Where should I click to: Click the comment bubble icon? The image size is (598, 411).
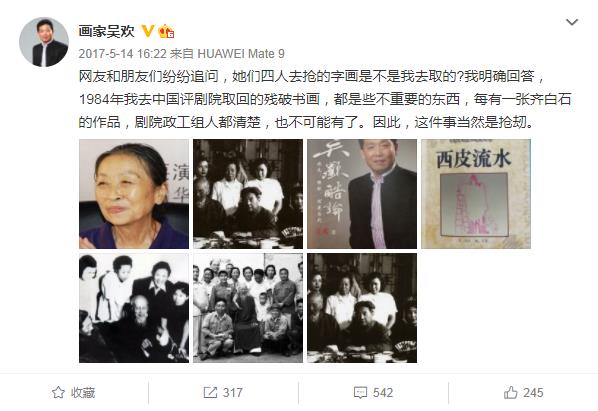point(360,393)
